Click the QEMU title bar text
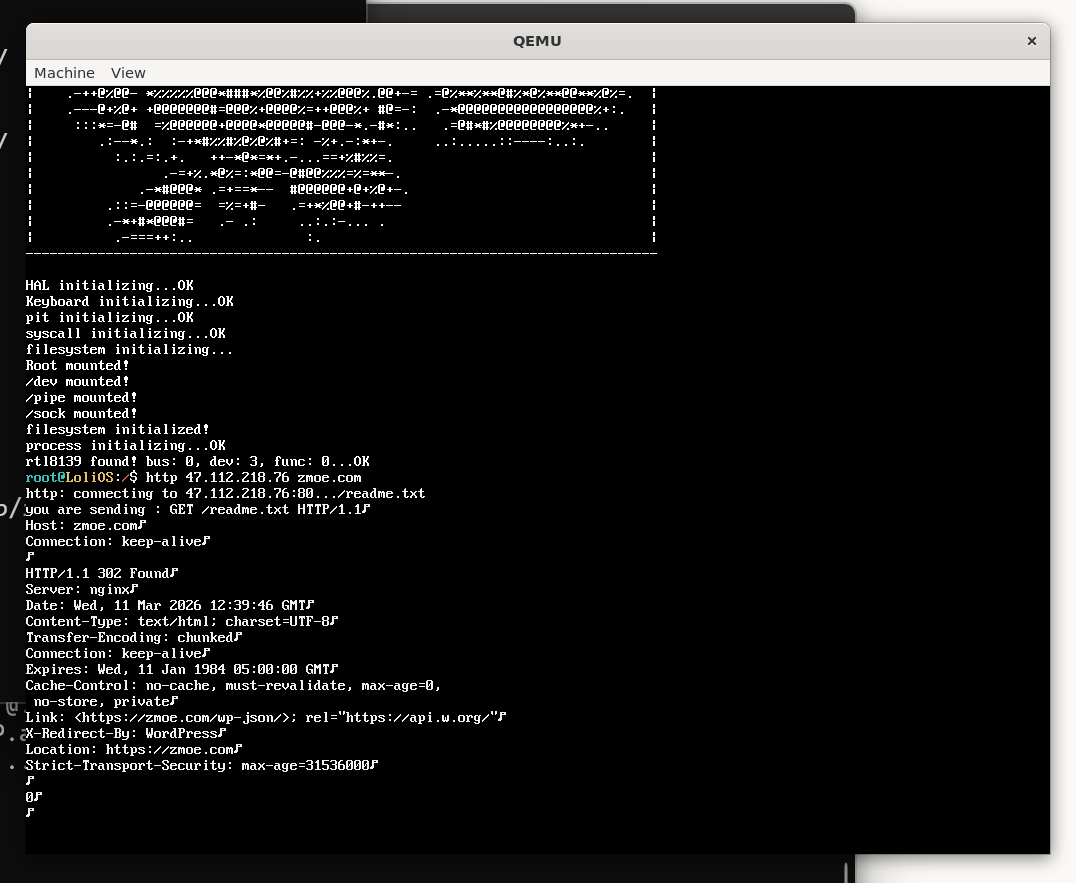The height and width of the screenshot is (883, 1076). click(x=537, y=41)
